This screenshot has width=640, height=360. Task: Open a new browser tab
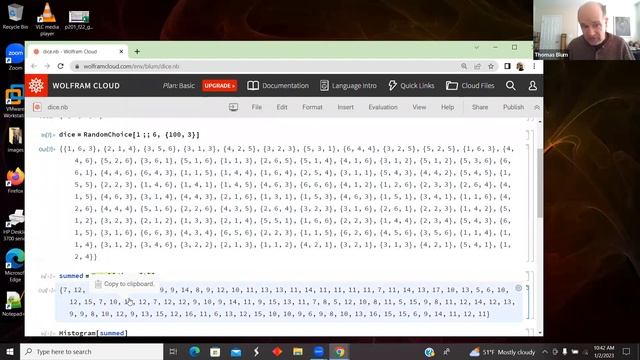[137, 51]
